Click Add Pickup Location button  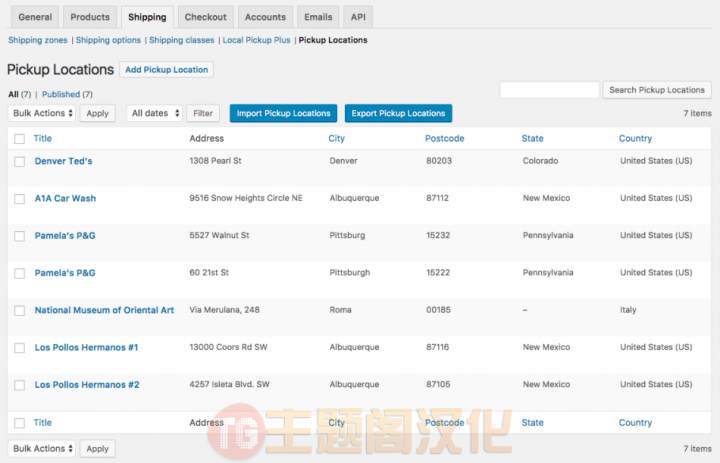pos(167,70)
